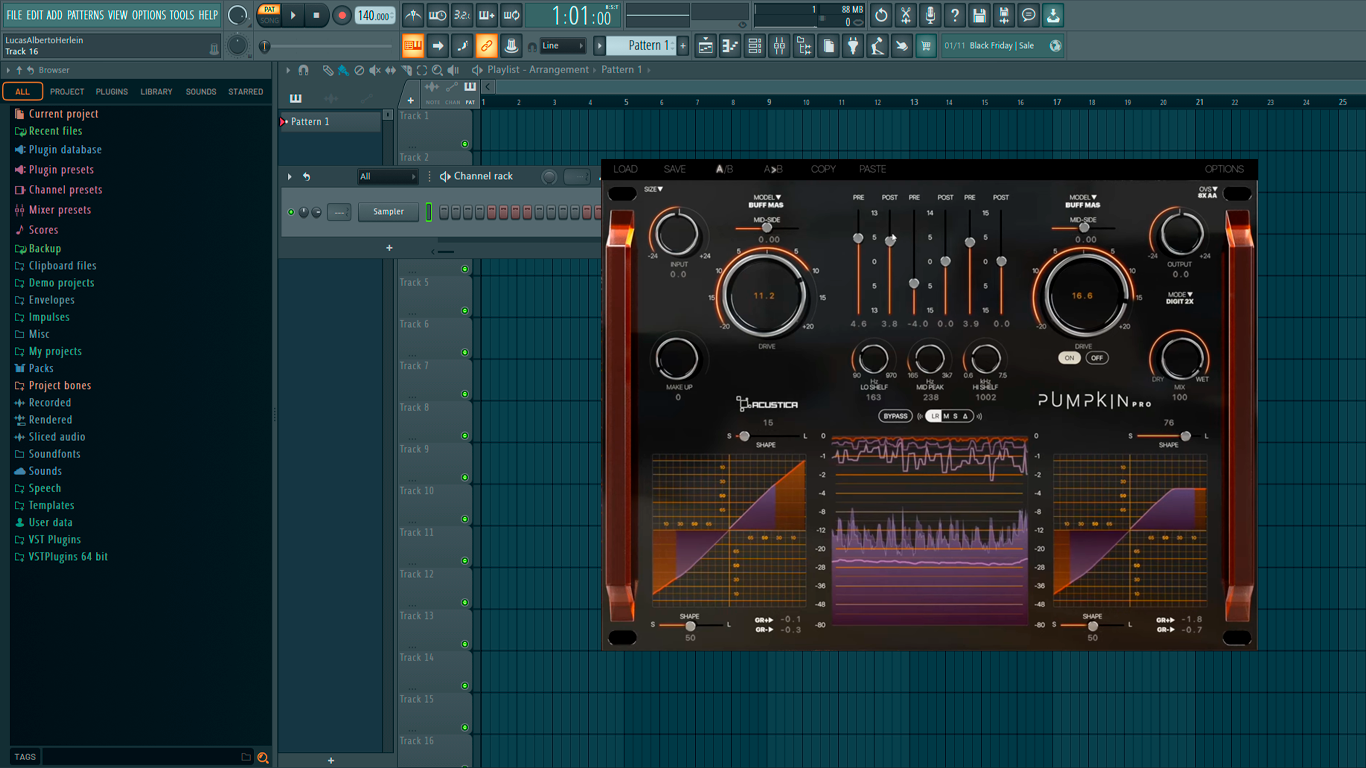Switch Pumpkin right Drive to OFF

coord(1096,358)
